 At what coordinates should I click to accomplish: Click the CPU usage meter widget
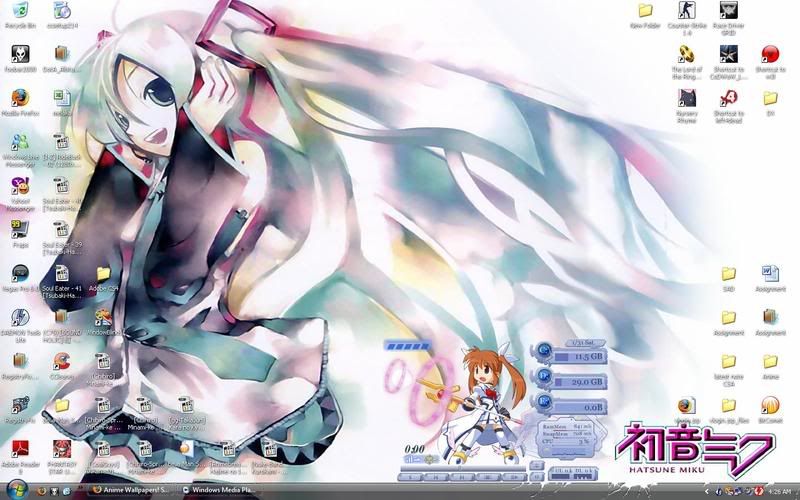tap(565, 441)
